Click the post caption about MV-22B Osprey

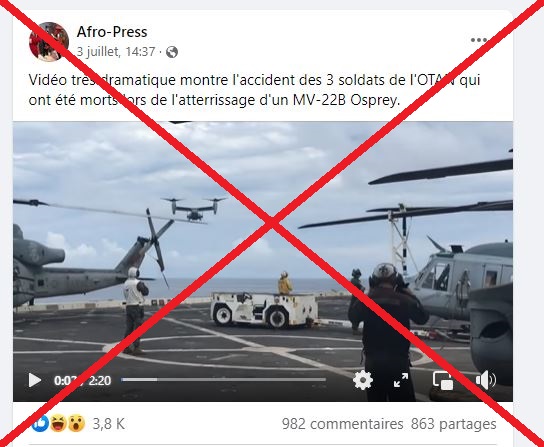coord(254,90)
